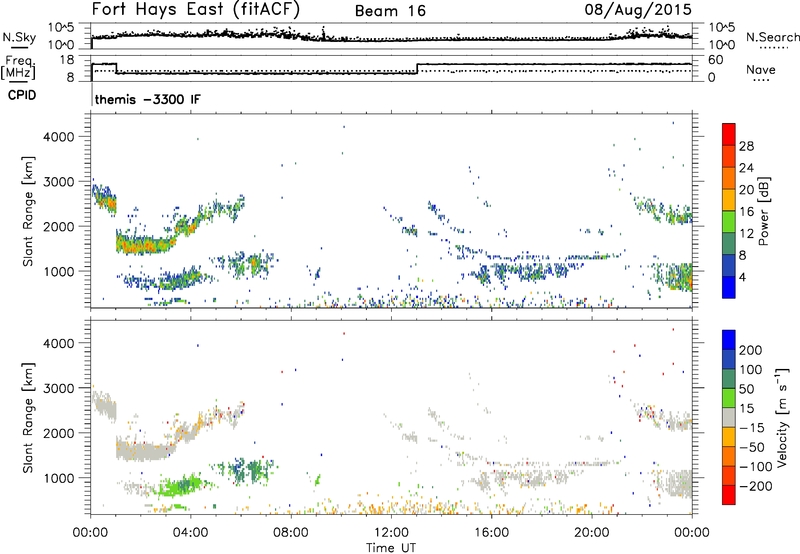800x554 pixels.
Task: Pick the gray segment of Velocity color bar
Action: [x=729, y=417]
